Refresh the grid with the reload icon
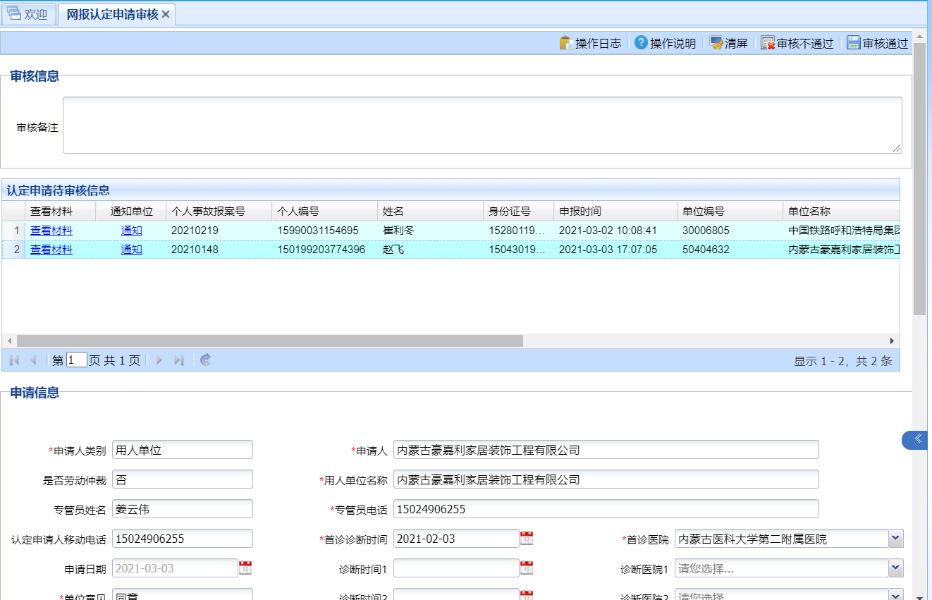 (x=206, y=360)
